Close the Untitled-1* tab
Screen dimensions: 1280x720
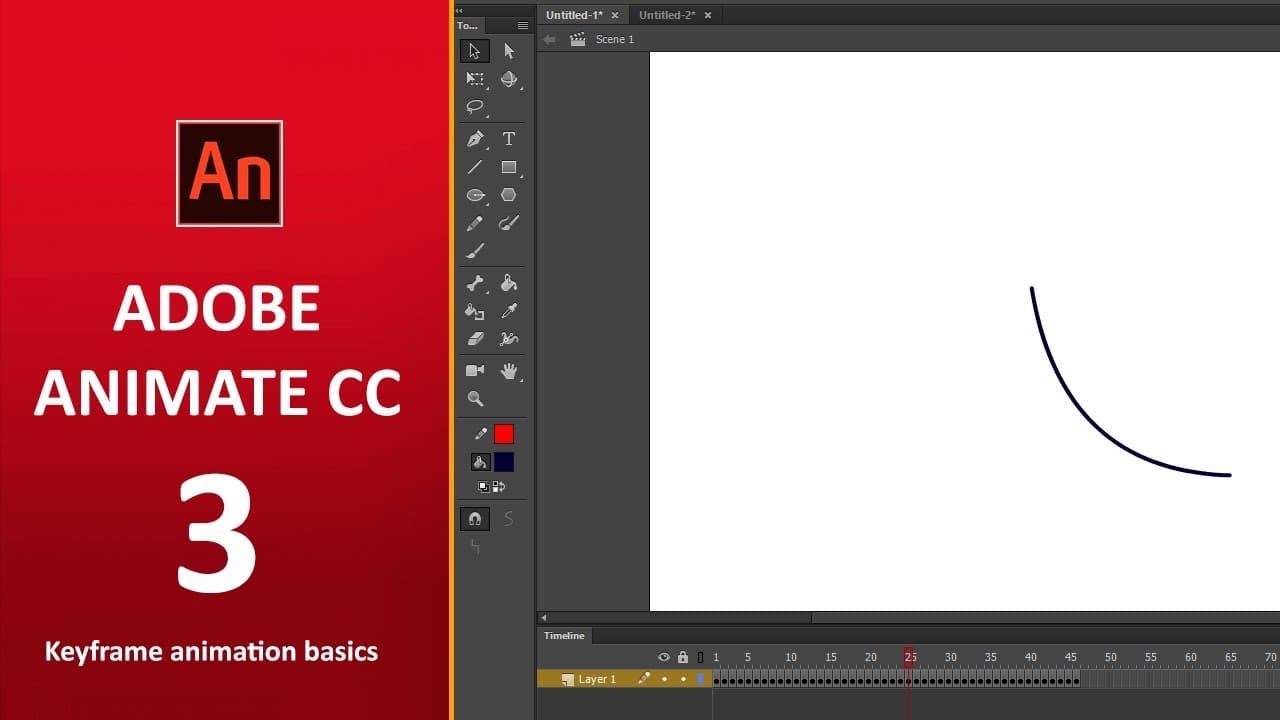pos(615,15)
